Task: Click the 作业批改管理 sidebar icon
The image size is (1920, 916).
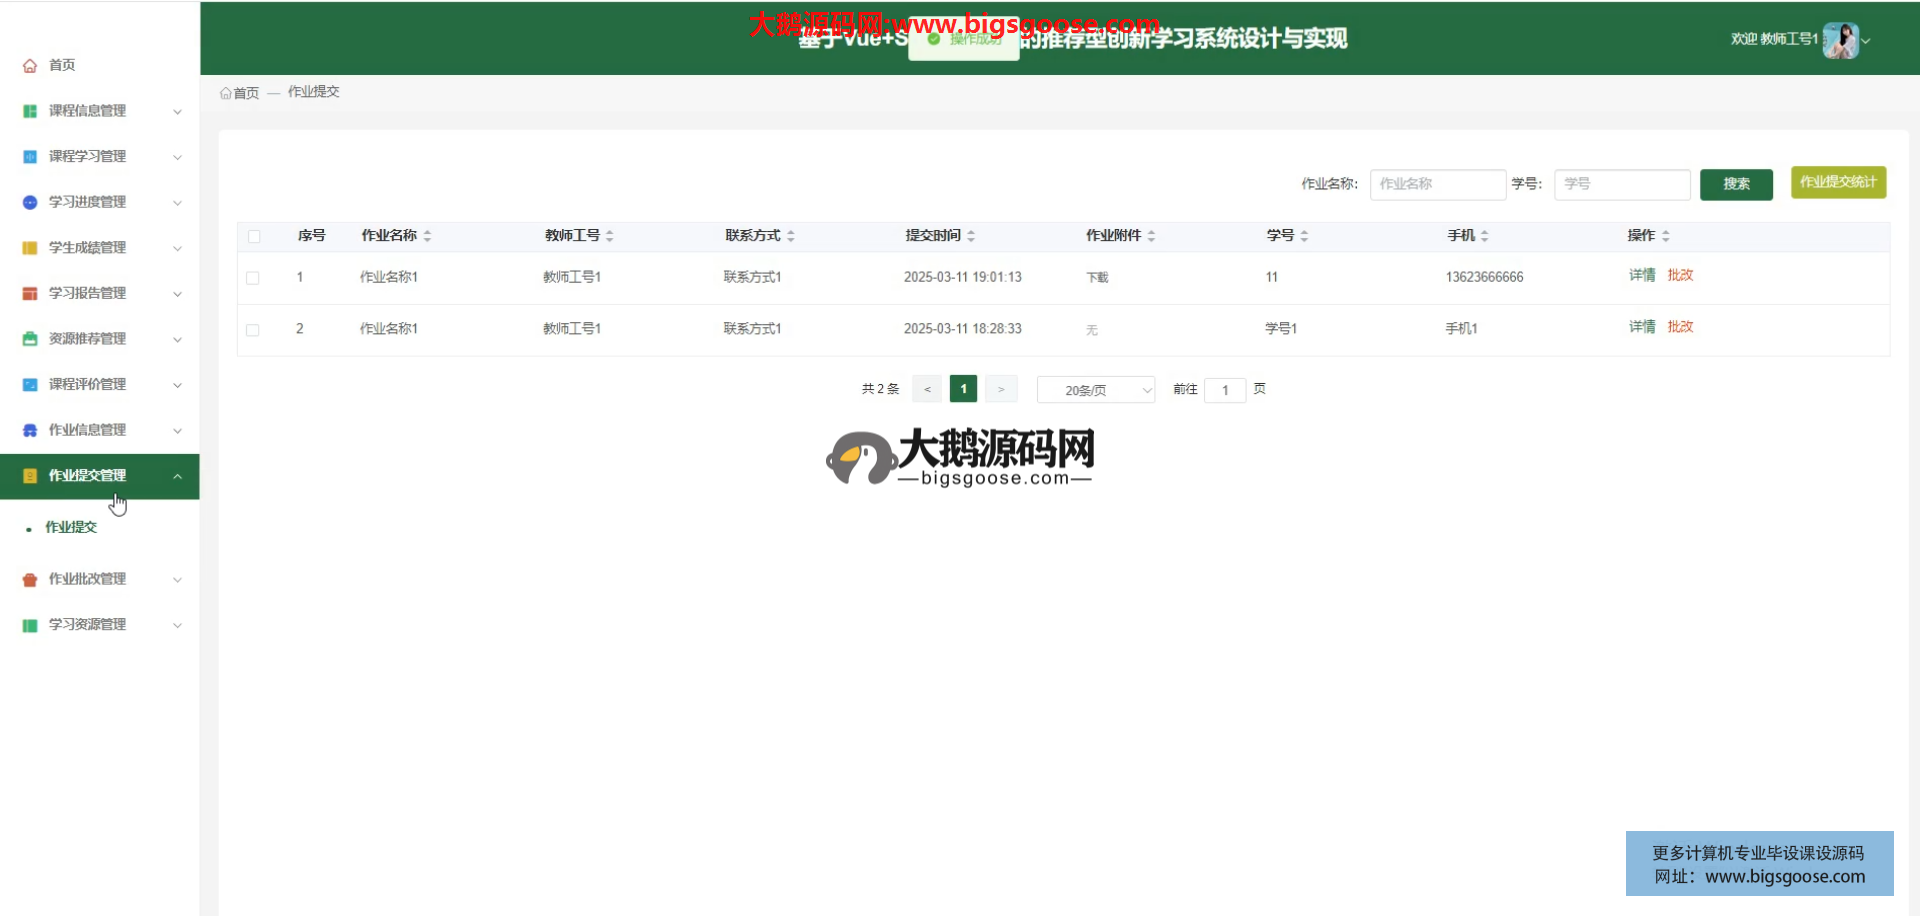Action: click(30, 579)
